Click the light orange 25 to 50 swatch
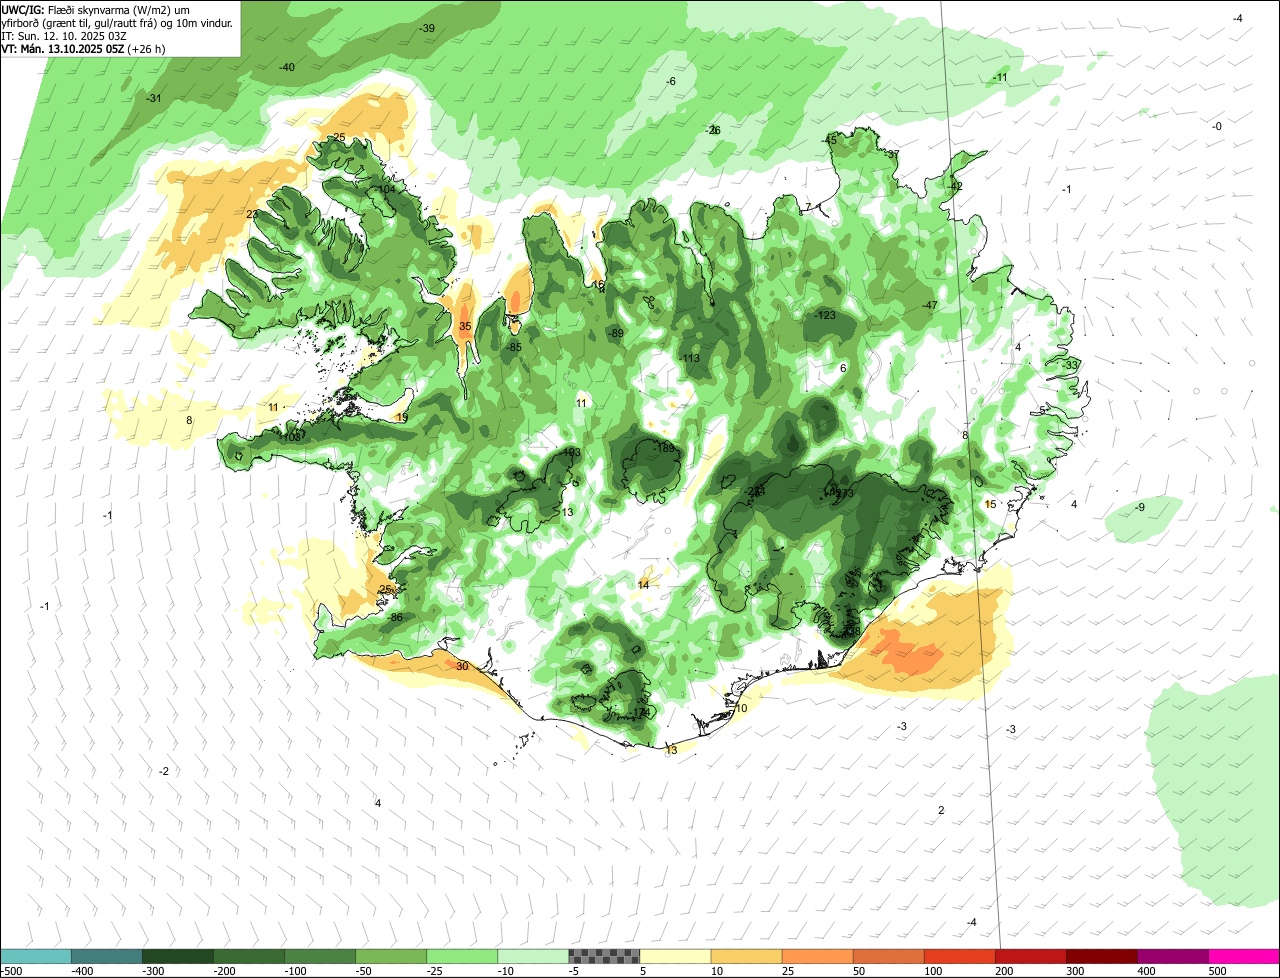This screenshot has height=978, width=1280. click(817, 956)
